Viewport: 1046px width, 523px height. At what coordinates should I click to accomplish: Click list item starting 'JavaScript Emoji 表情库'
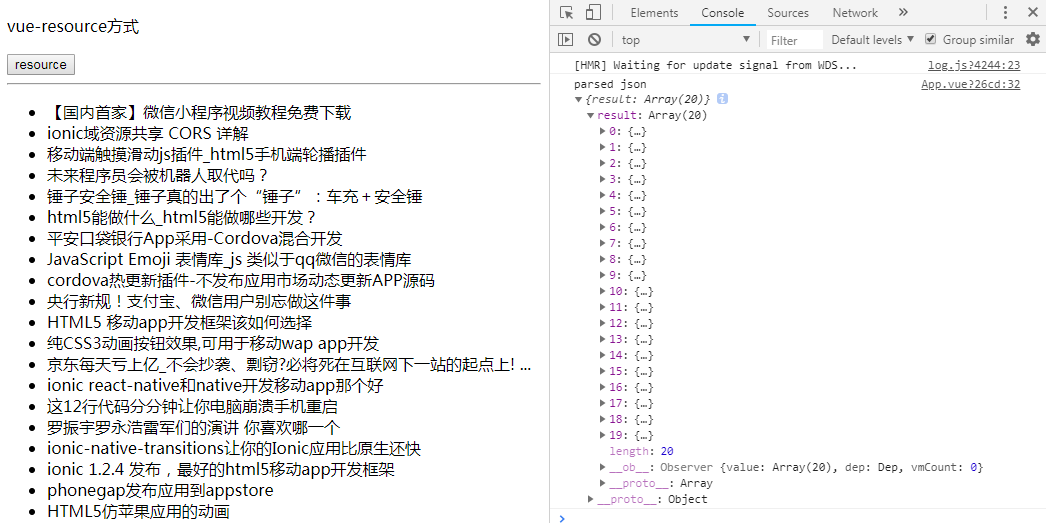[229, 259]
